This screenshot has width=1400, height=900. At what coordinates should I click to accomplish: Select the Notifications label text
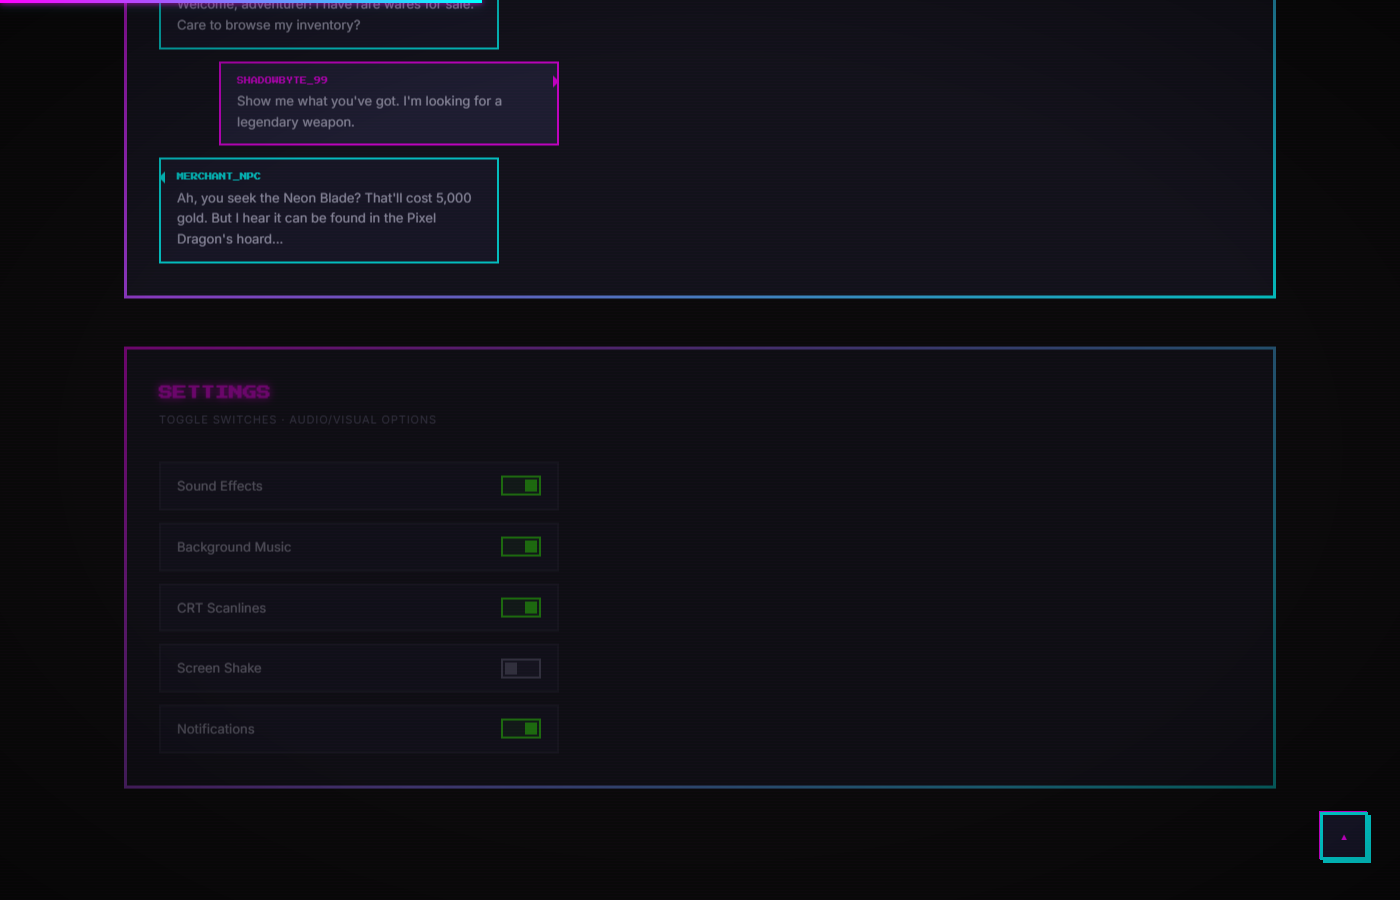(216, 729)
